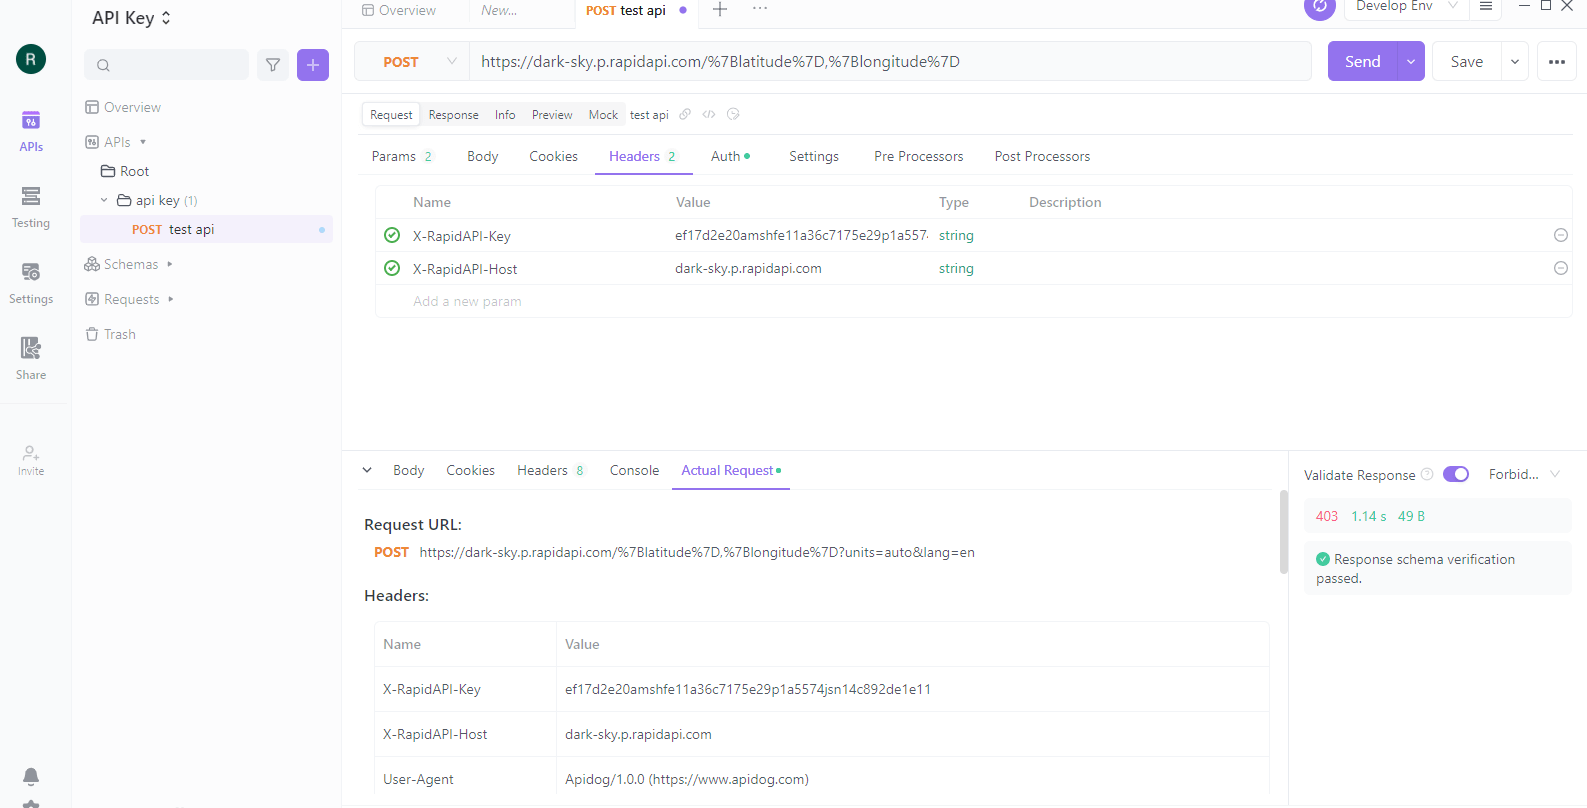Open the Share section in the sidebar

coord(31,359)
